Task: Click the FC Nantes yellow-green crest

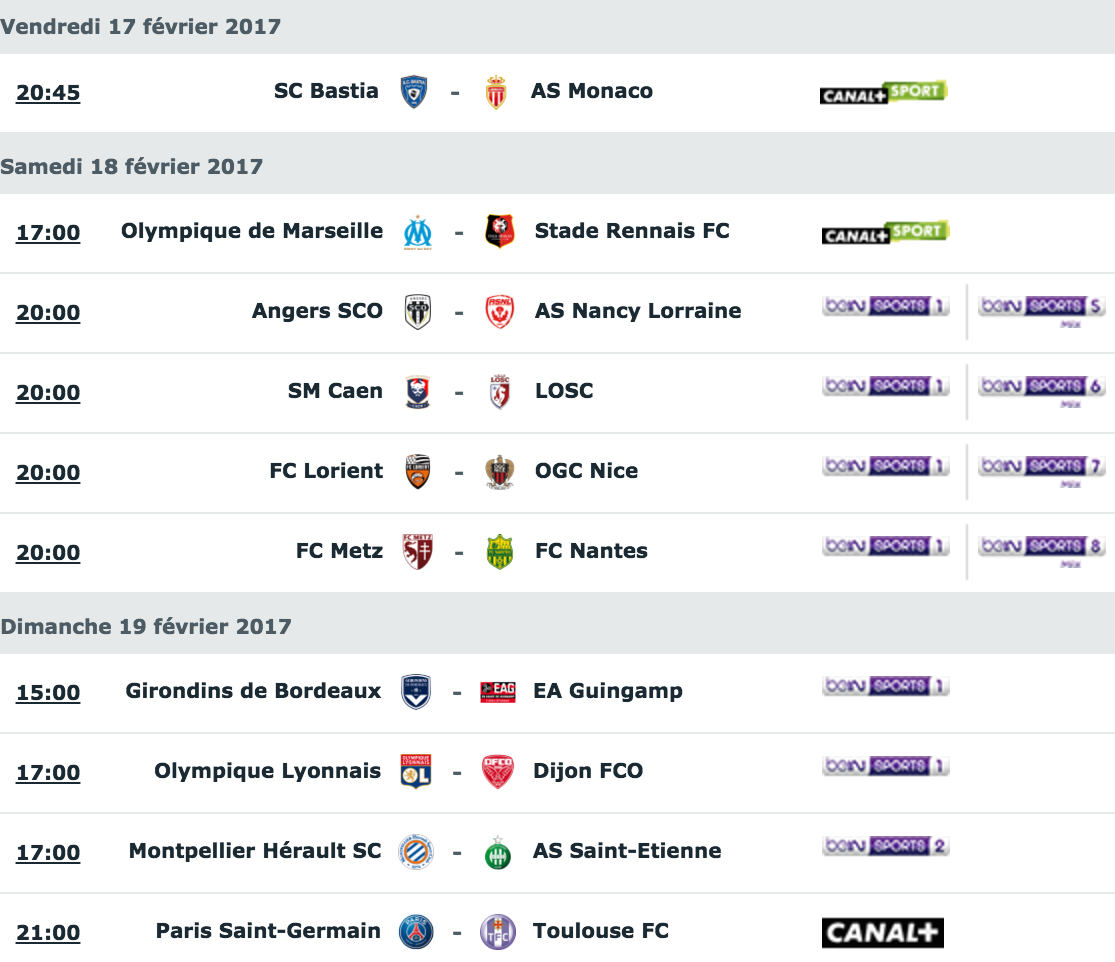Action: tap(500, 552)
